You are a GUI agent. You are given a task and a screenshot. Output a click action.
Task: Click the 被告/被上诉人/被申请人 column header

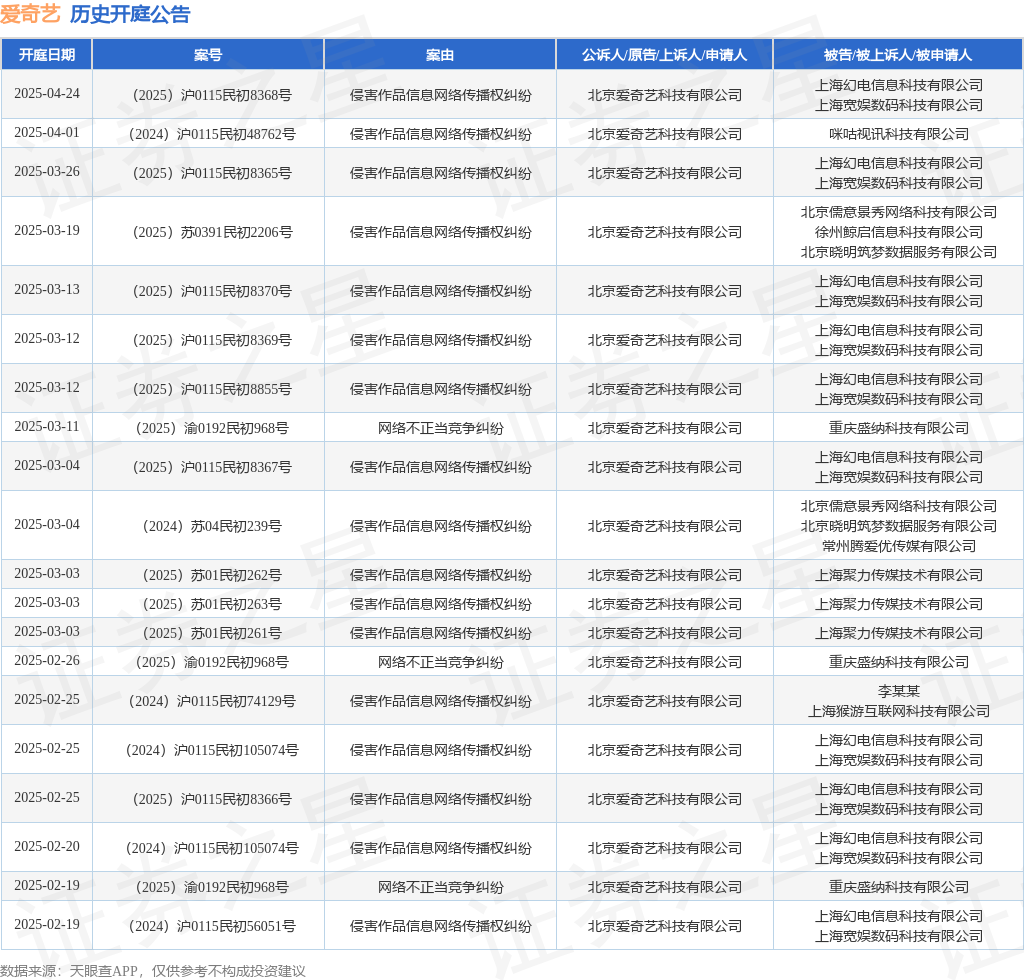pyautogui.click(x=898, y=55)
